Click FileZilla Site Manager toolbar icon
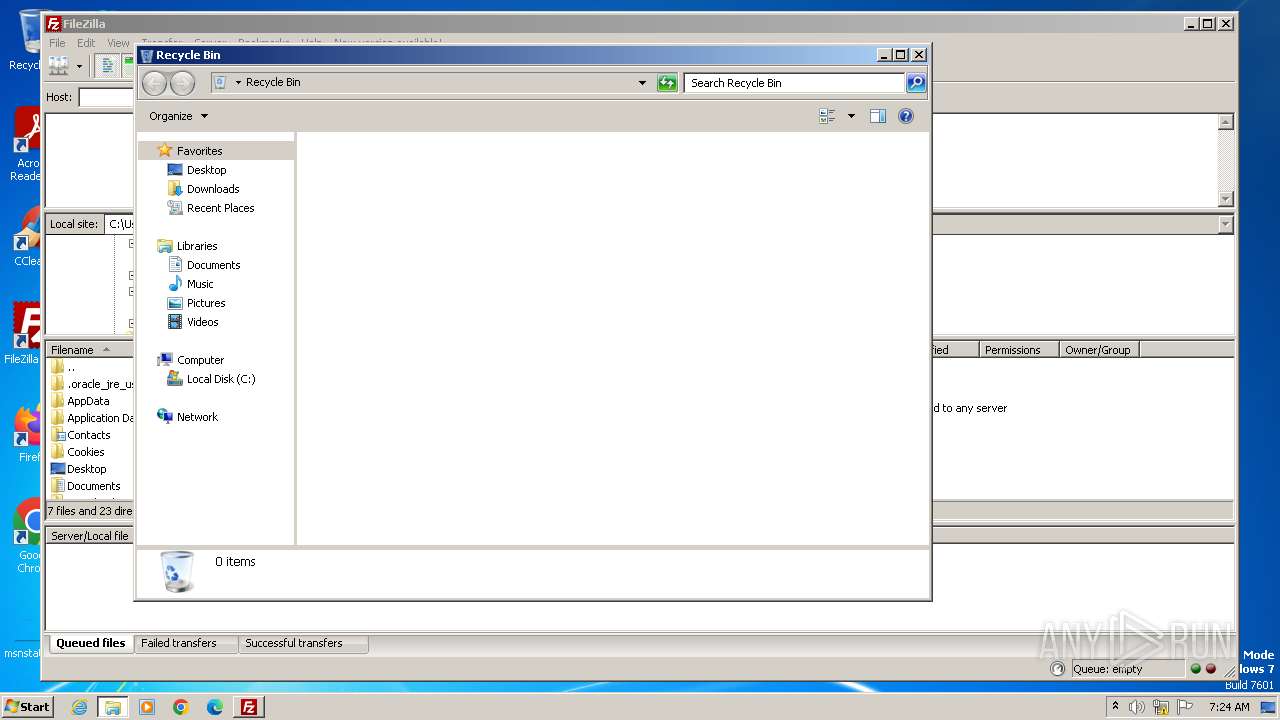Viewport: 1280px width, 720px height. [59, 66]
